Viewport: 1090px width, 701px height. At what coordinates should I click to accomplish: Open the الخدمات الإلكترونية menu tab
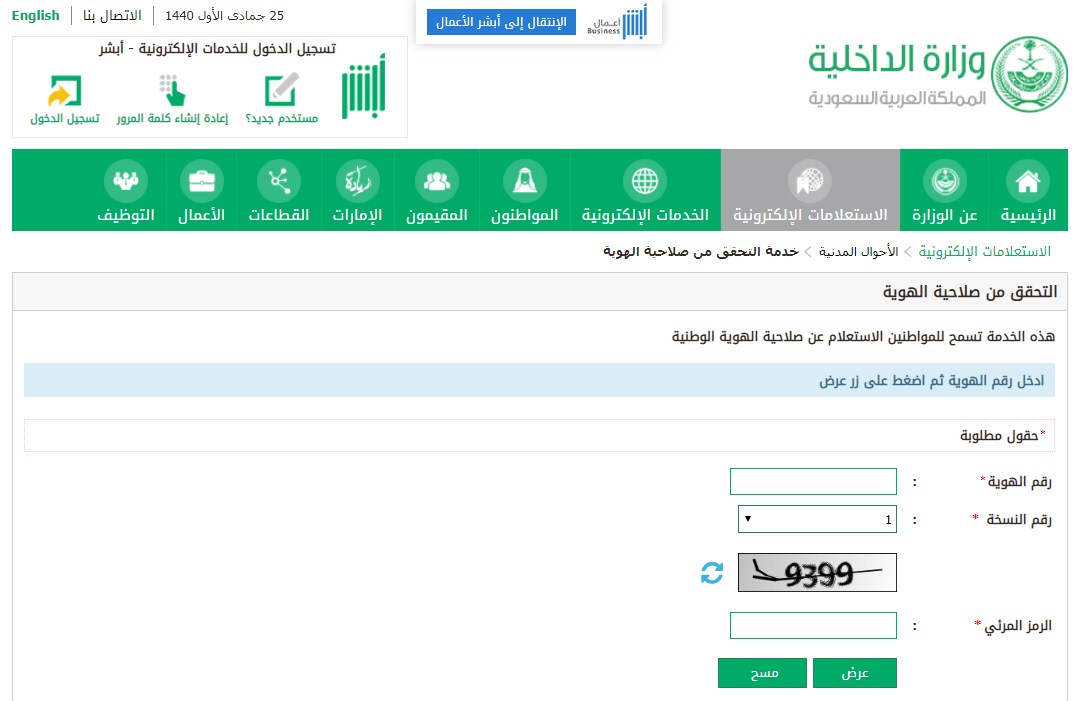tap(645, 190)
